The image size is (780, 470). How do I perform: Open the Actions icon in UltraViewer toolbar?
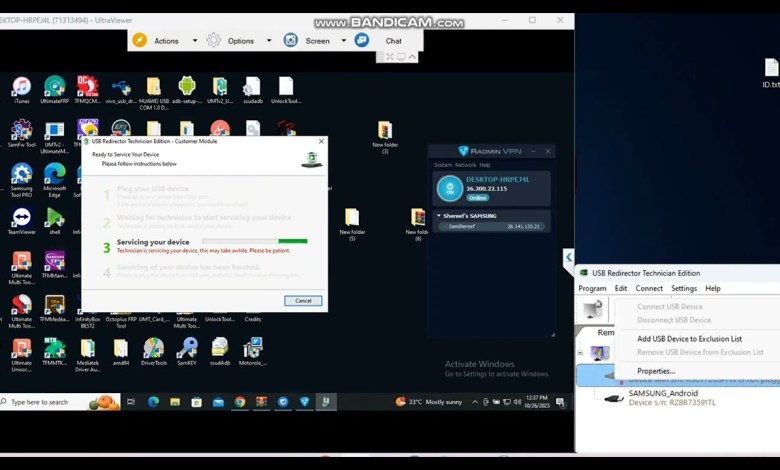[140, 40]
